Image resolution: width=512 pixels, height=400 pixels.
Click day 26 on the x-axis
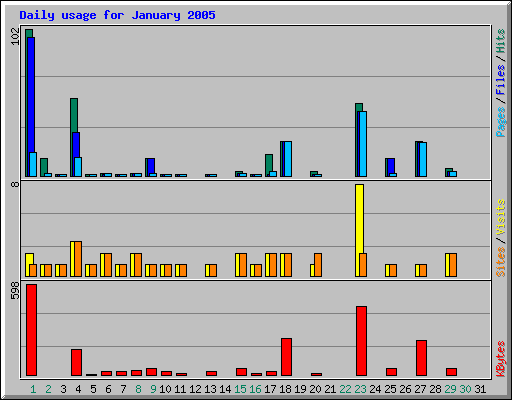[405, 389]
